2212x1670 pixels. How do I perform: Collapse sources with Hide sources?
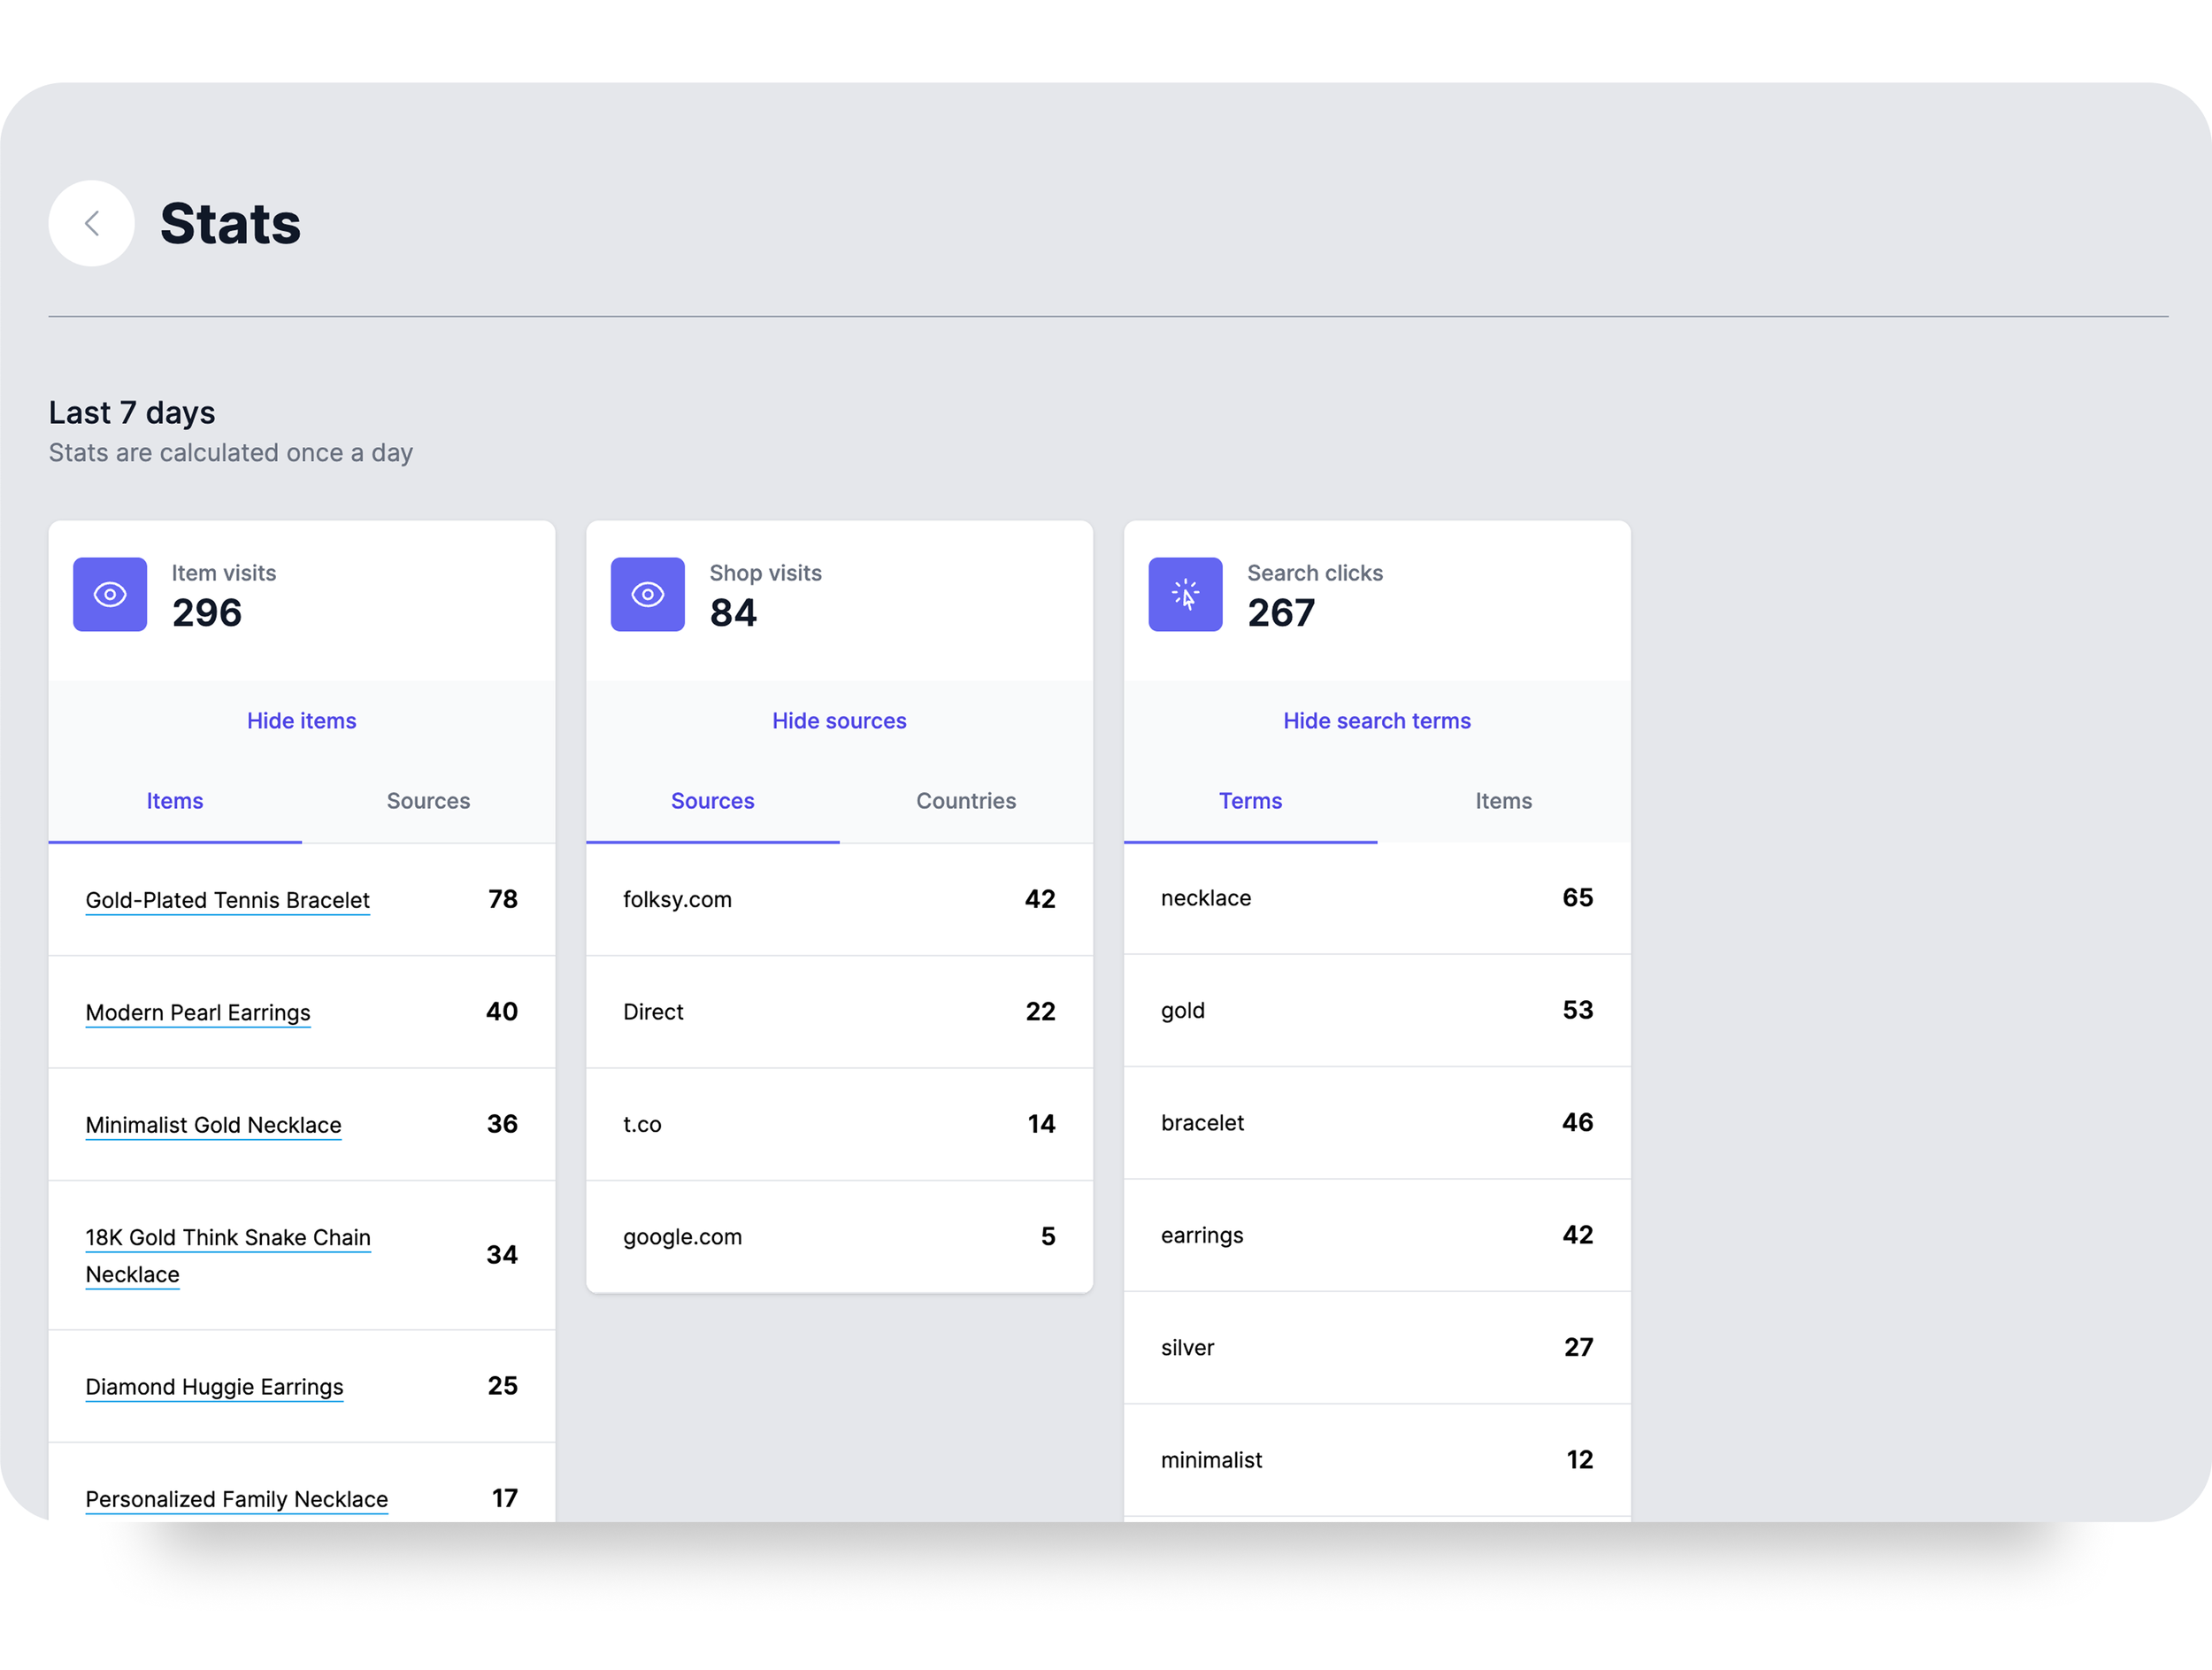tap(838, 720)
